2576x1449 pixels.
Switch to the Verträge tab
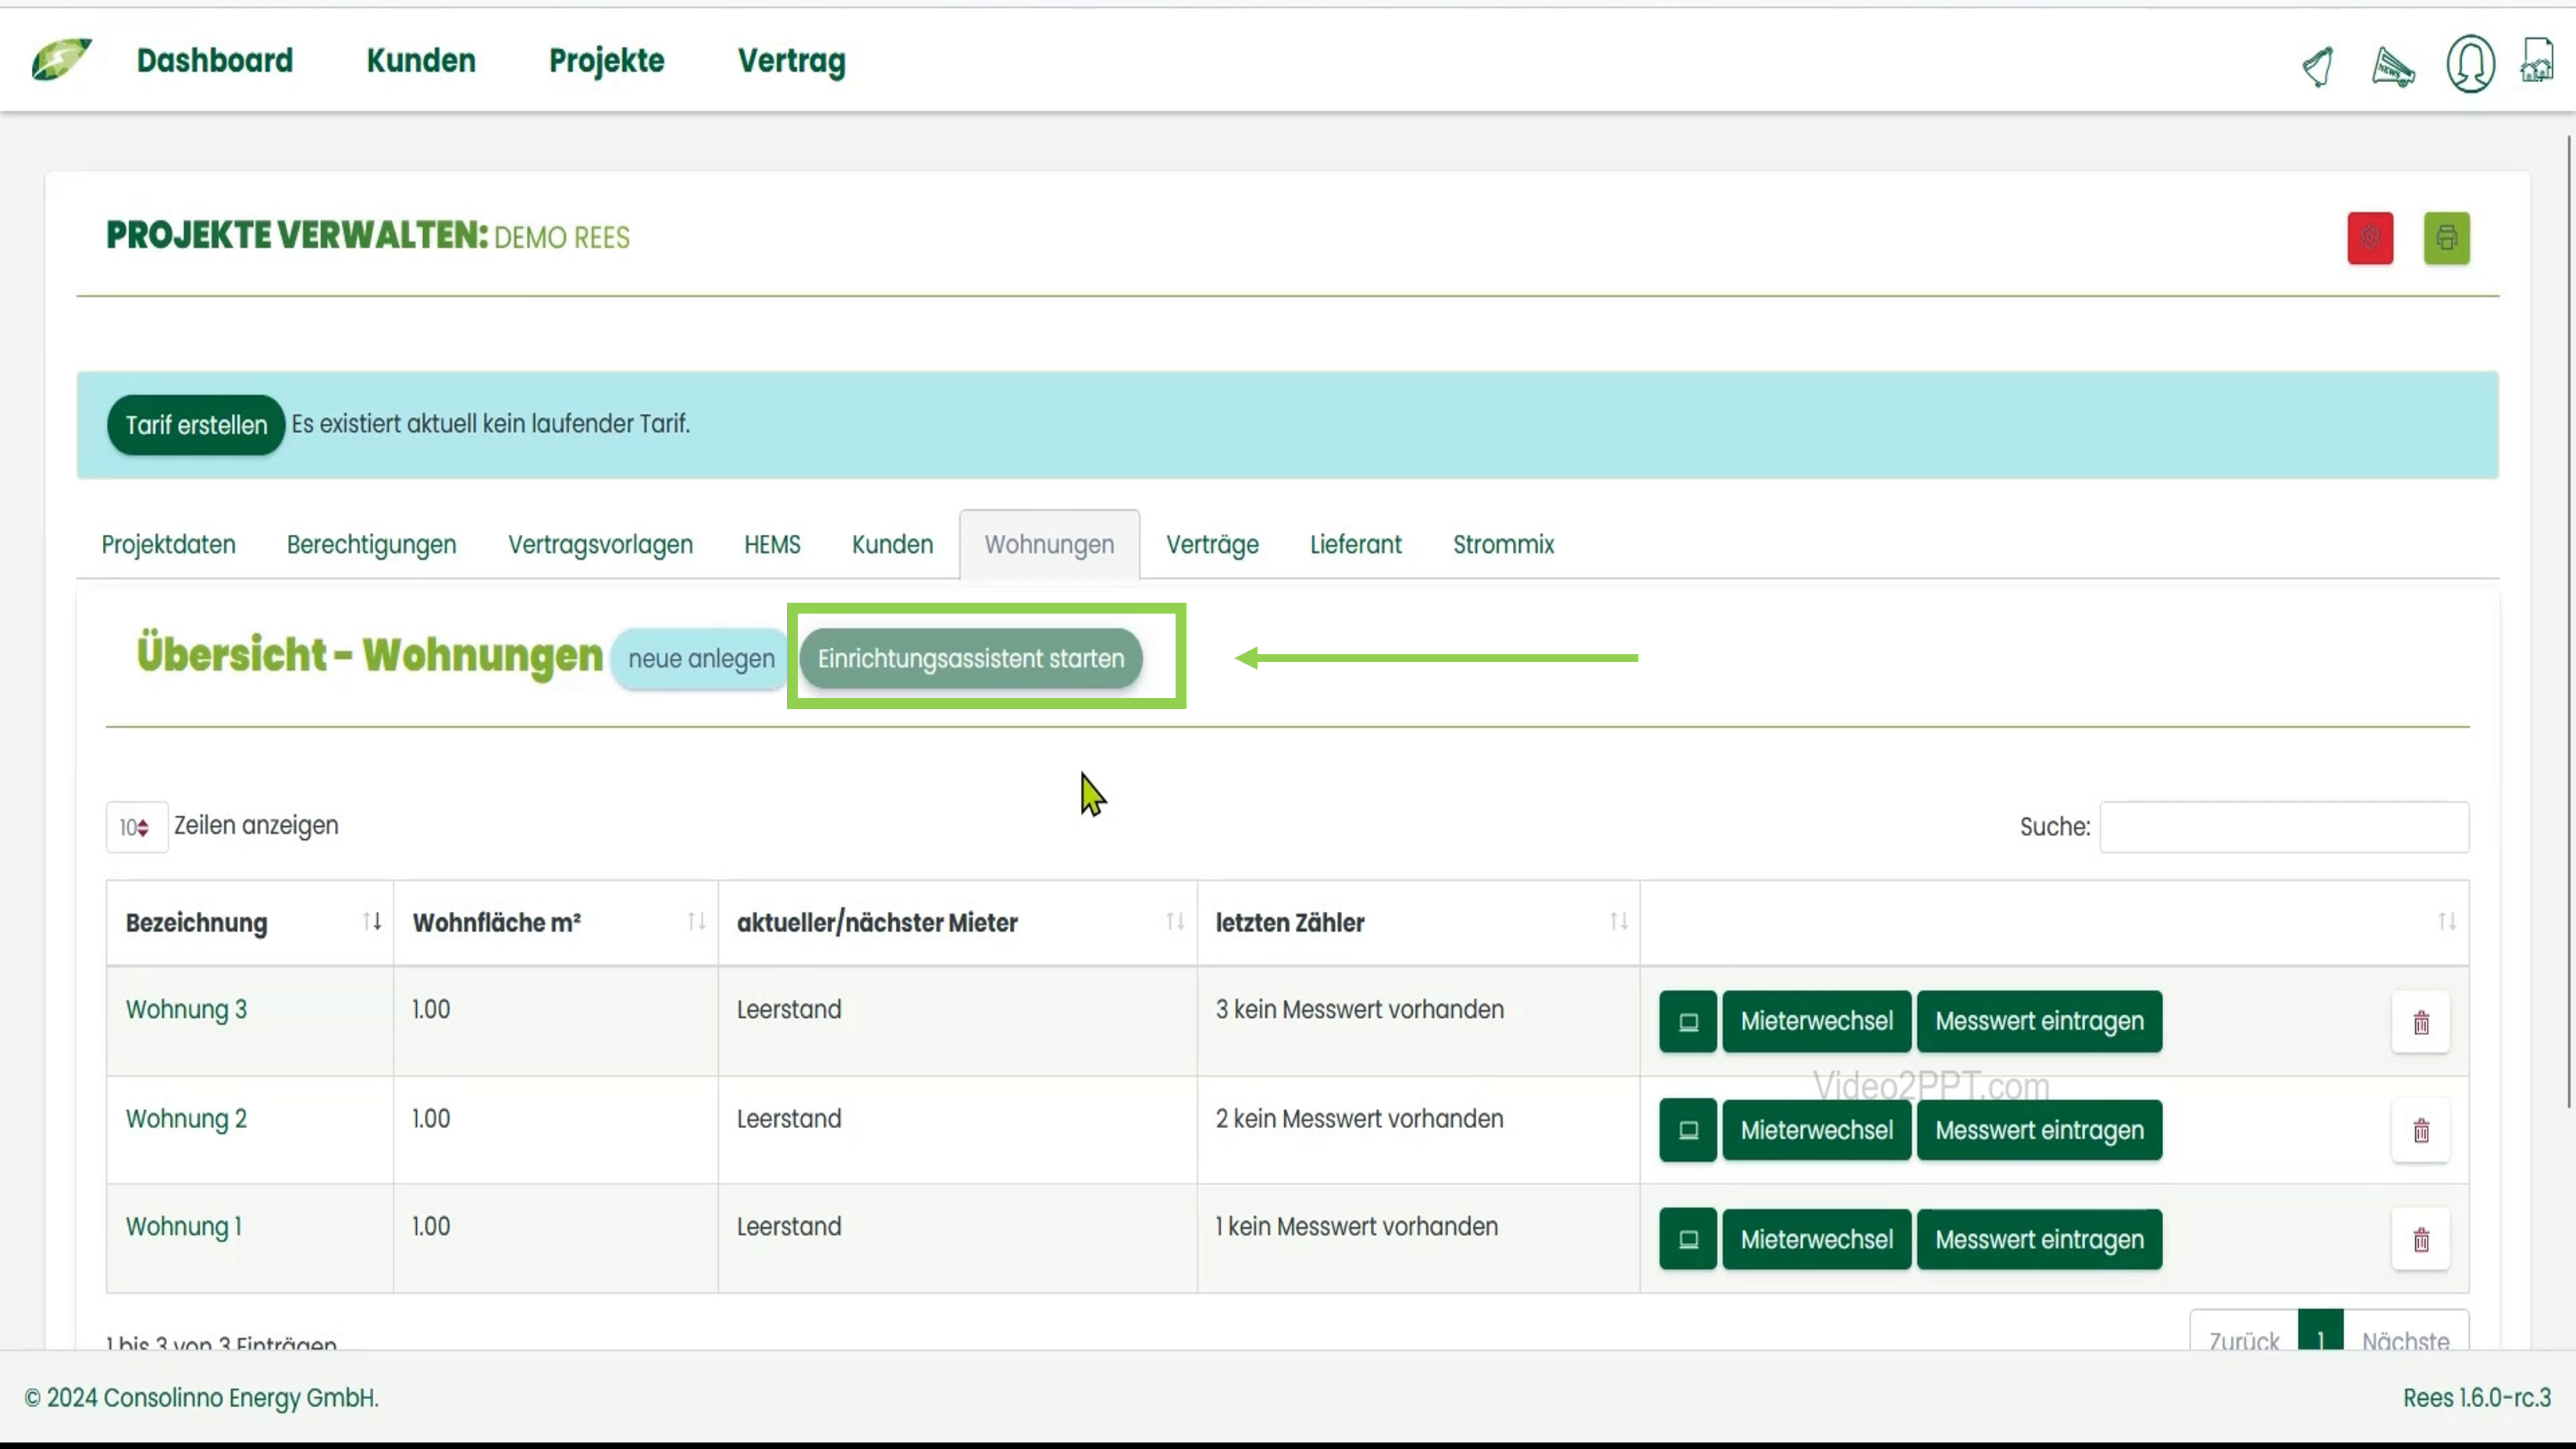1211,545
